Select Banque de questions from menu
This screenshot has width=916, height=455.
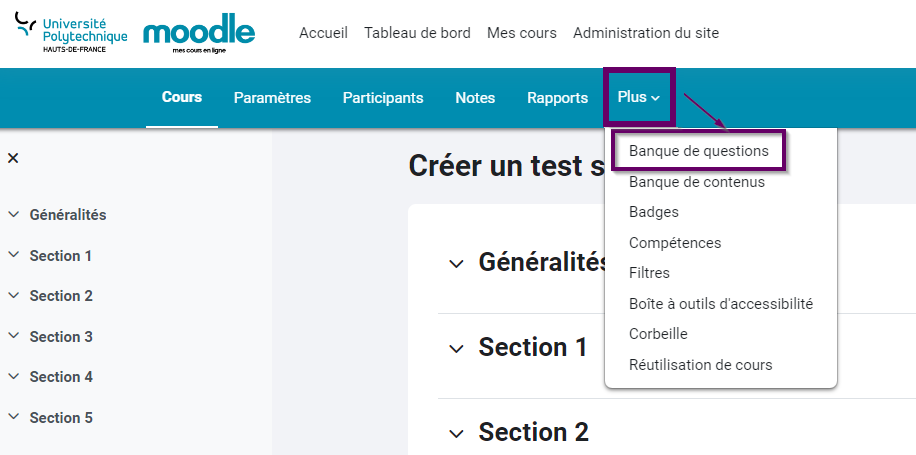point(699,151)
